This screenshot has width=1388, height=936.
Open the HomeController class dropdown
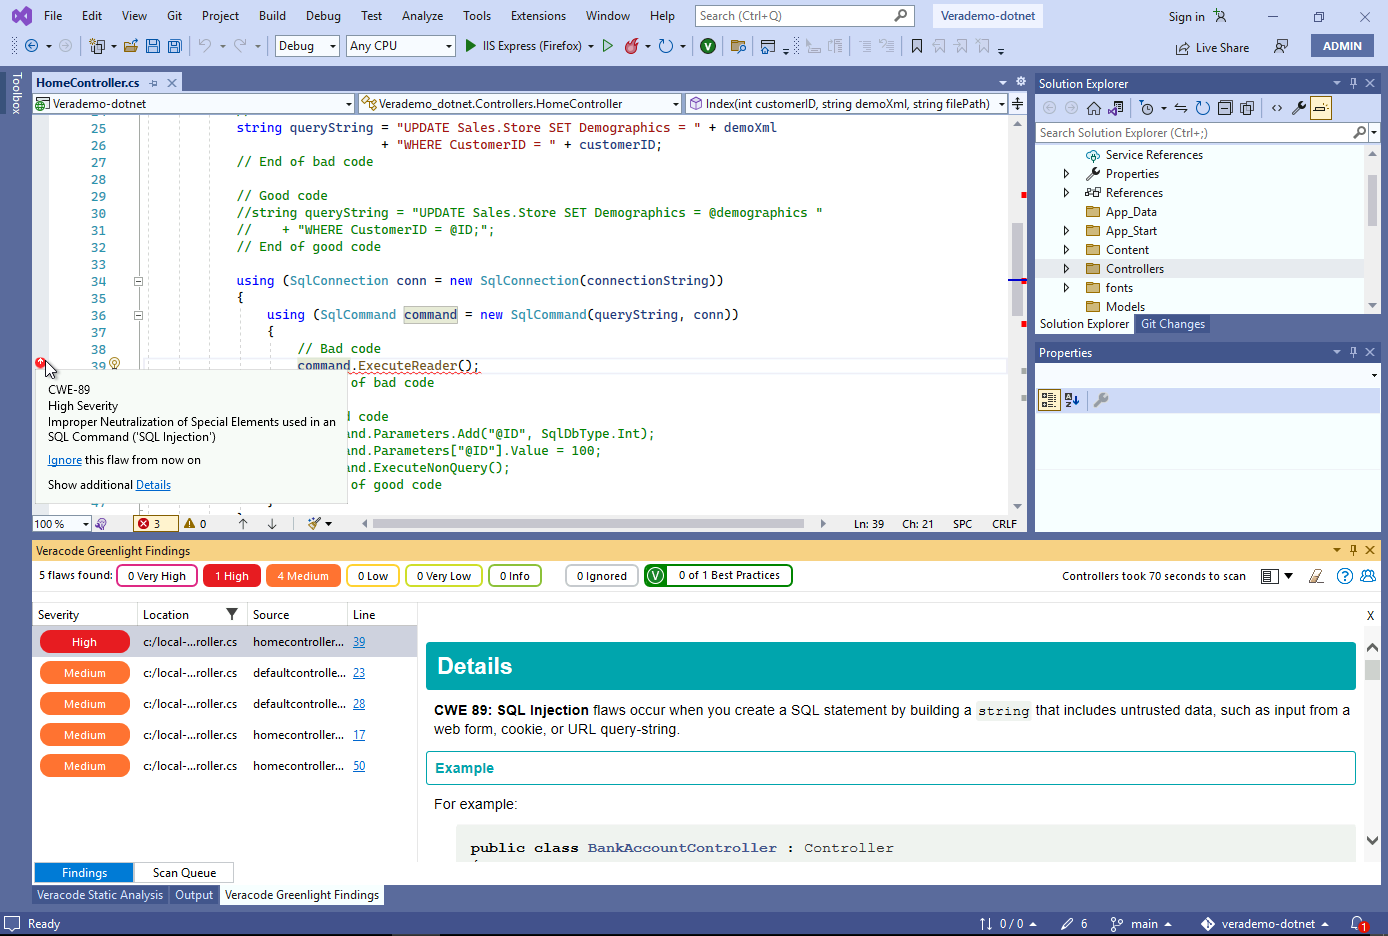point(520,104)
